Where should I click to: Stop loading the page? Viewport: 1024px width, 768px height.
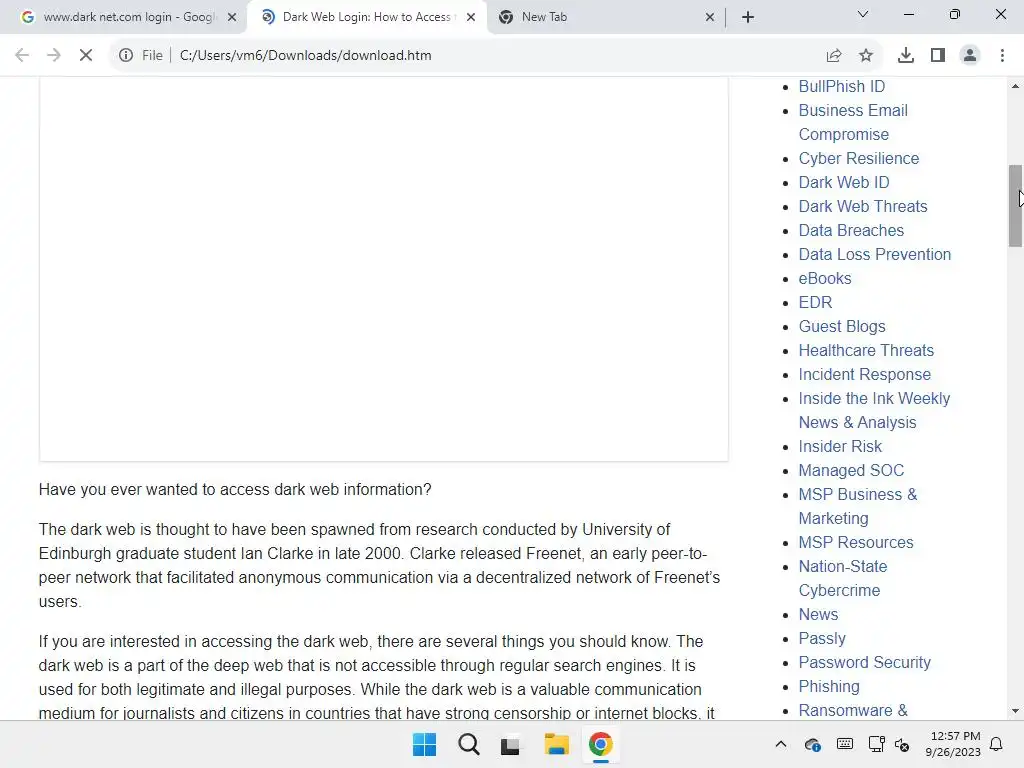pyautogui.click(x=86, y=56)
